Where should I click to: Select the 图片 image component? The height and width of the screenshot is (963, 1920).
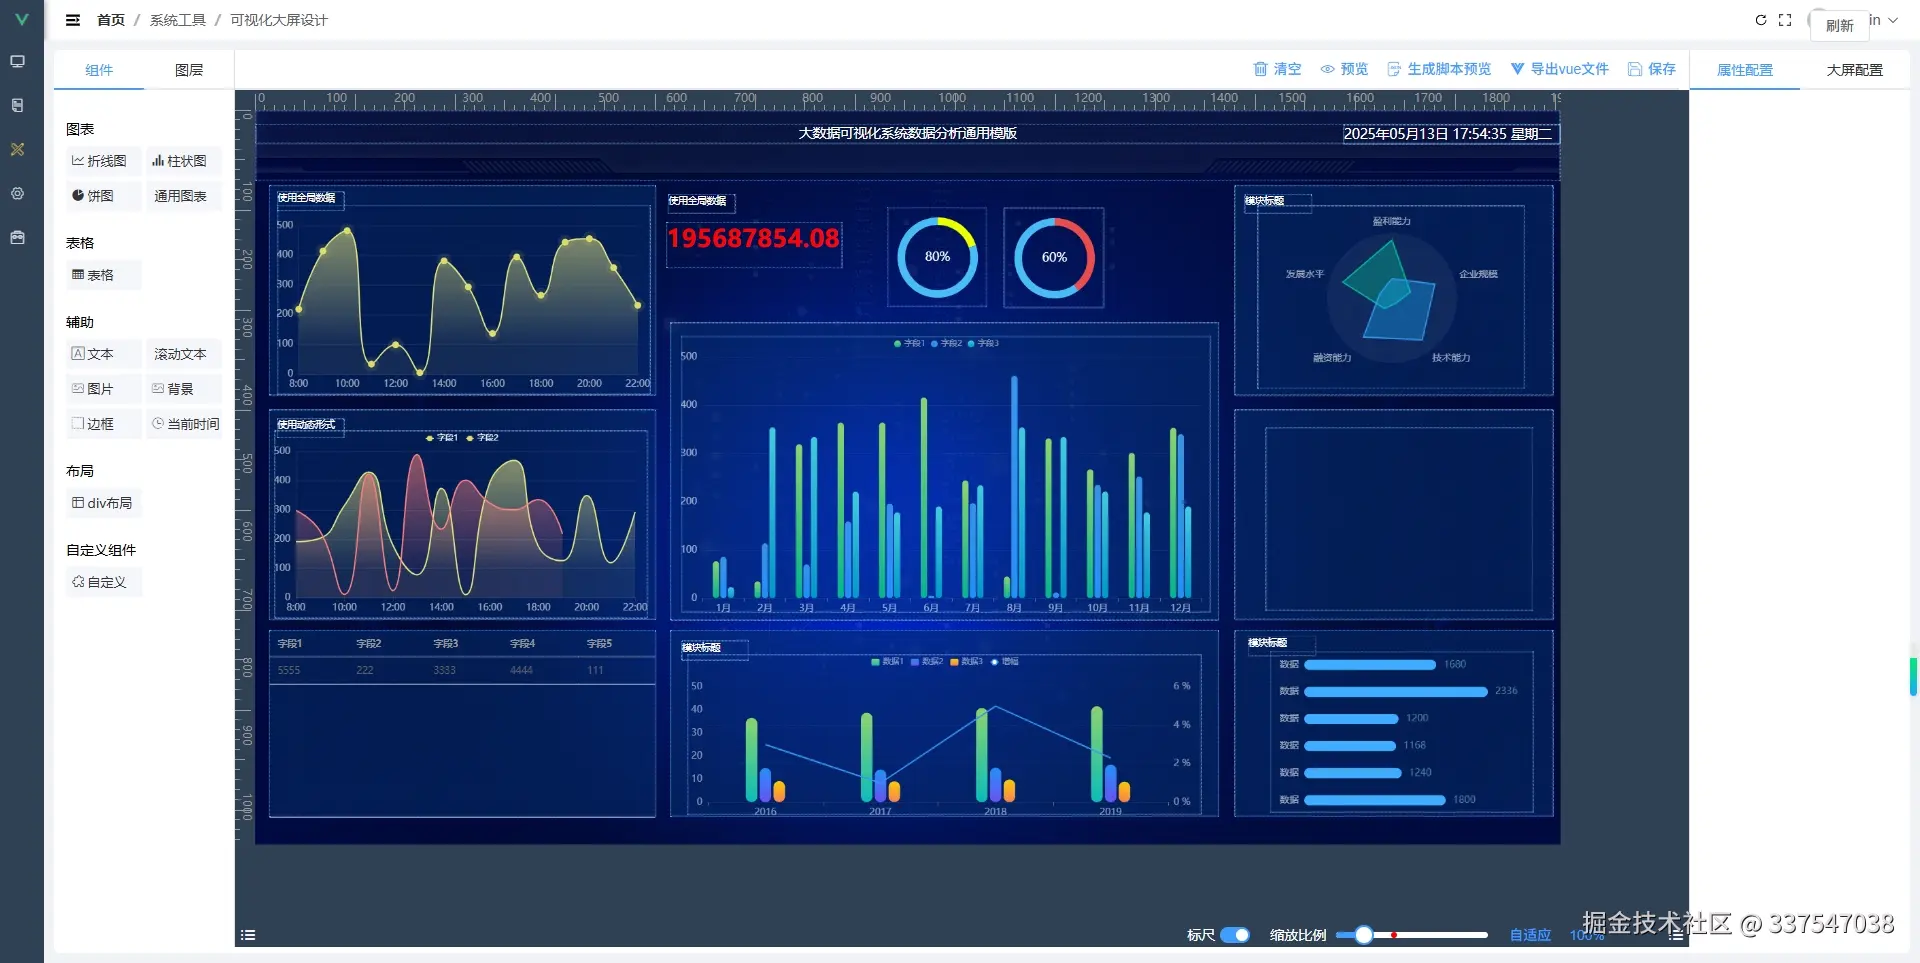click(103, 389)
